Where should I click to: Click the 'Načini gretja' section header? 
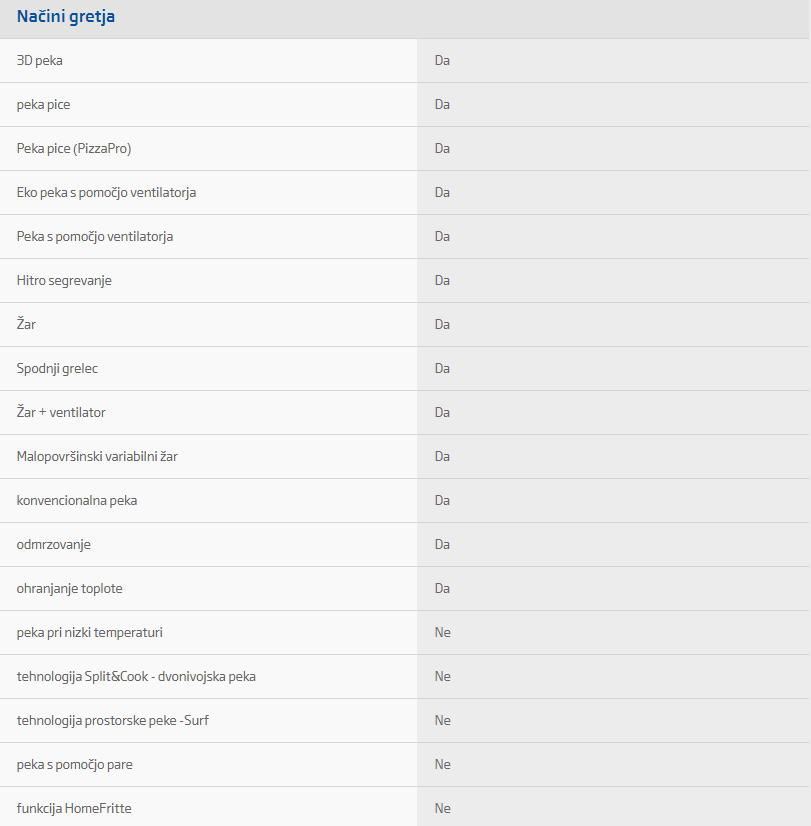(66, 17)
